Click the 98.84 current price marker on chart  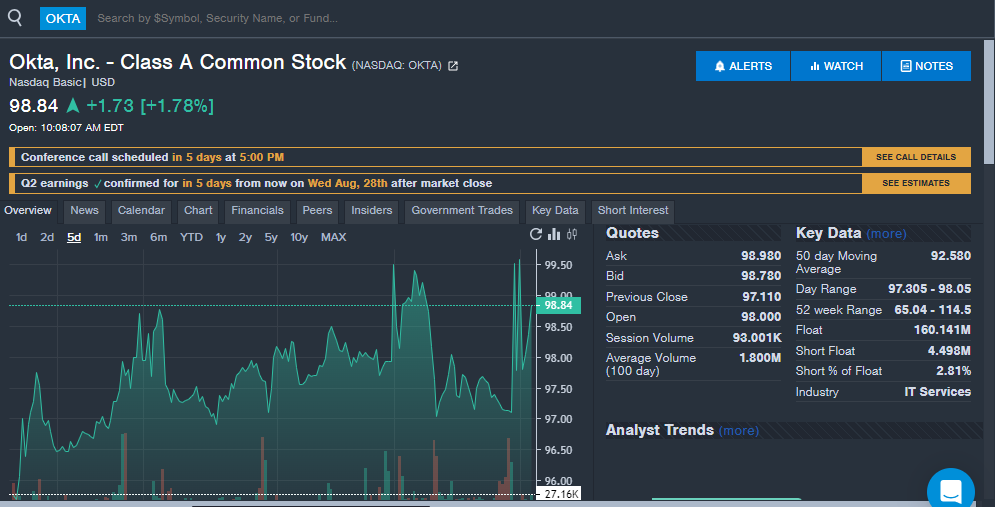[x=558, y=306]
